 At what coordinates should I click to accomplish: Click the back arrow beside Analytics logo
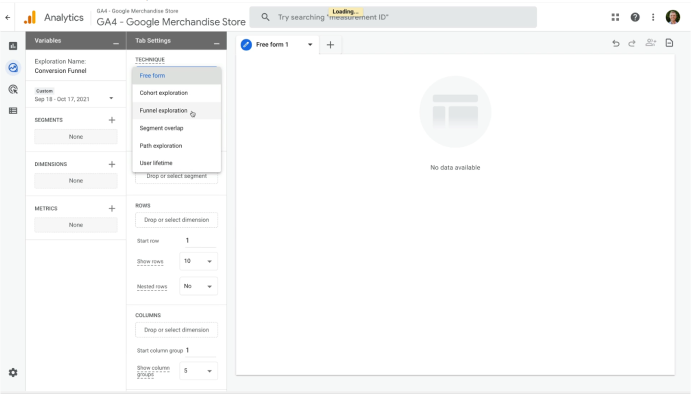point(7,18)
